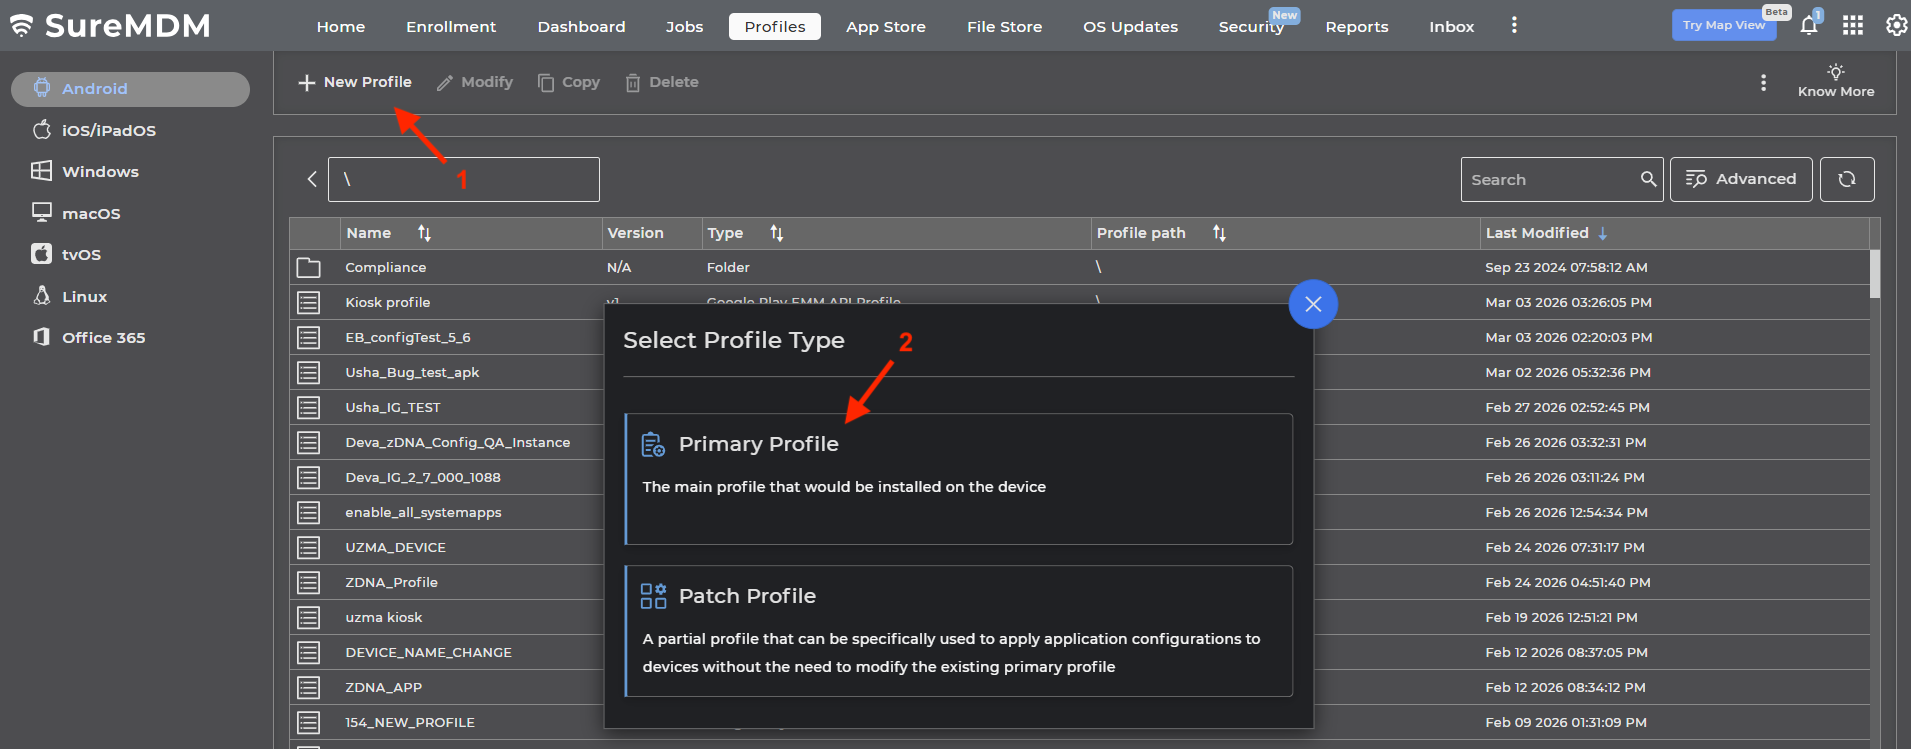Go back using the path chevron

click(x=312, y=179)
